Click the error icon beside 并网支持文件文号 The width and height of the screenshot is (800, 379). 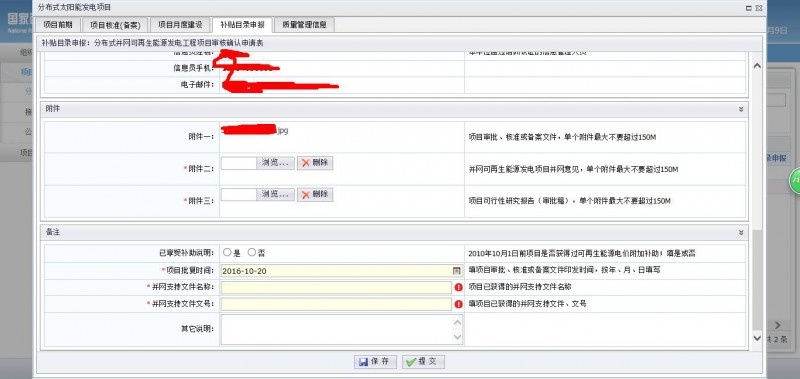tap(459, 304)
